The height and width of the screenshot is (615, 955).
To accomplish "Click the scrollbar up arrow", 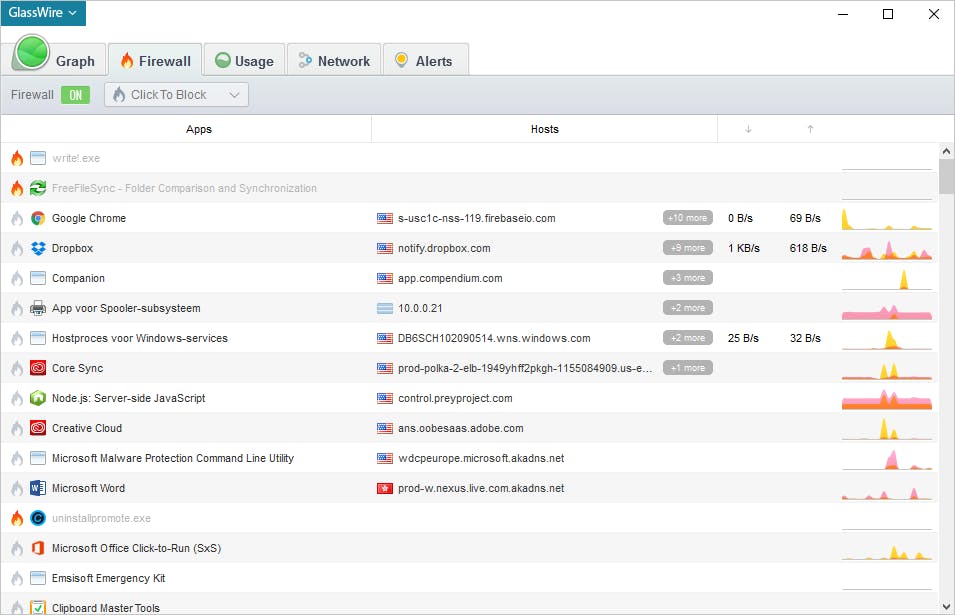I will pyautogui.click(x=946, y=151).
